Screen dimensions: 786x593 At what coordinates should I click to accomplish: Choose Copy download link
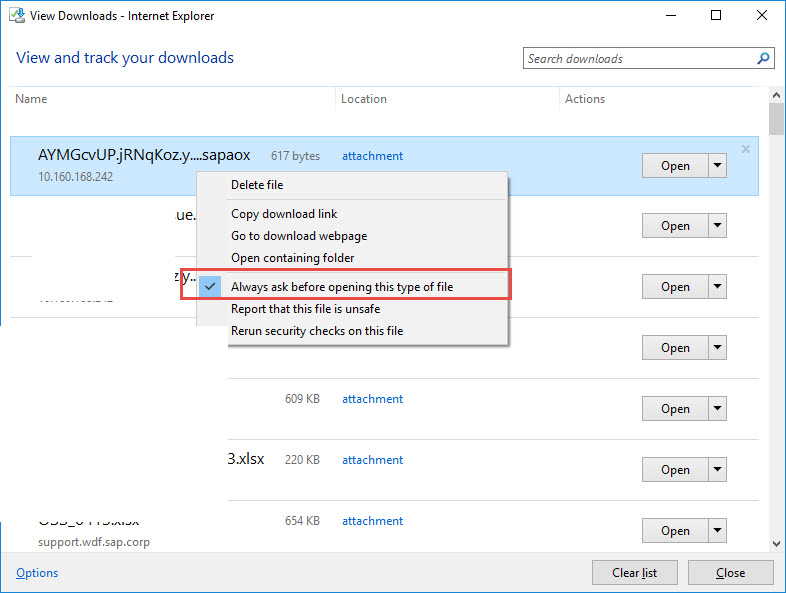click(284, 214)
